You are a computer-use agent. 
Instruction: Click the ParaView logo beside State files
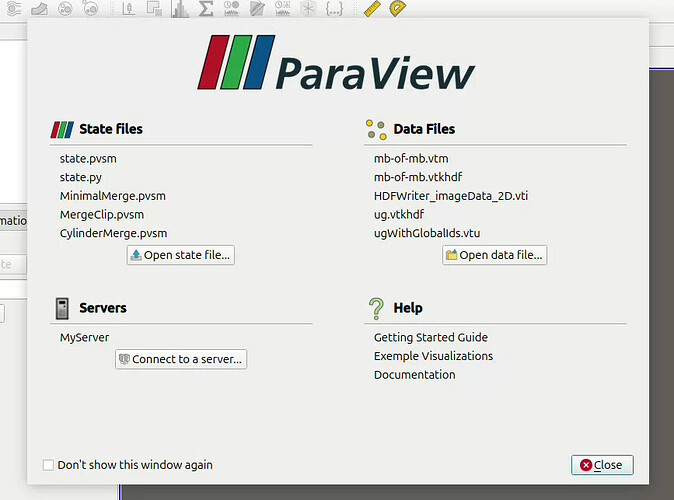62,129
